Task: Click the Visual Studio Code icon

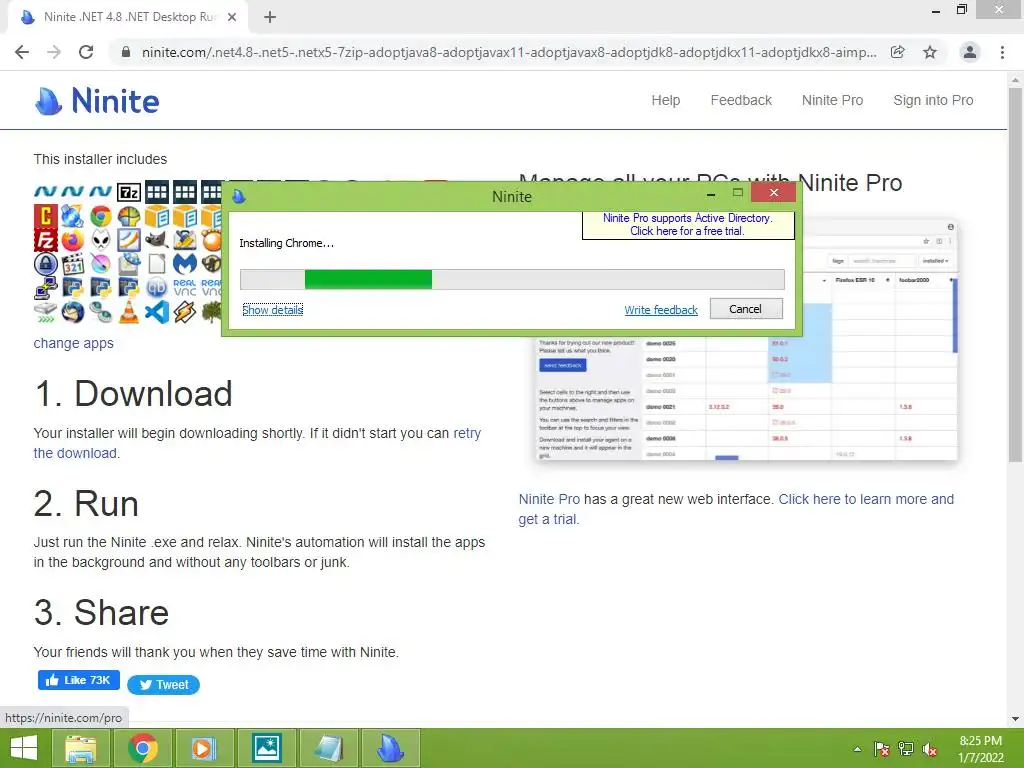Action: tap(157, 312)
